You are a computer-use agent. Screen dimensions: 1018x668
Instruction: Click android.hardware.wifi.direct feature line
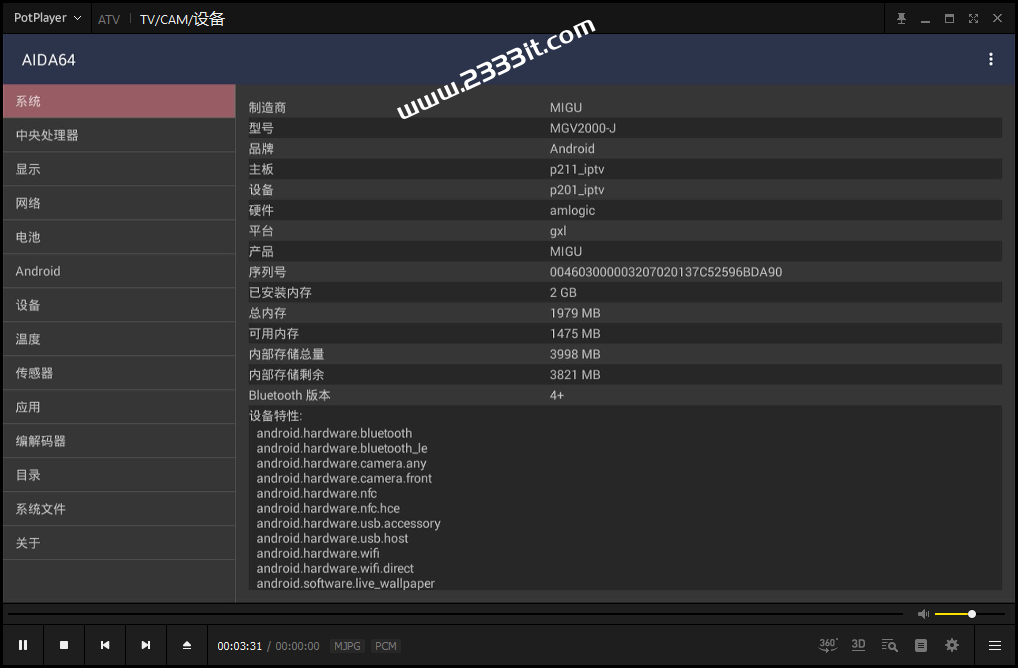pos(335,568)
